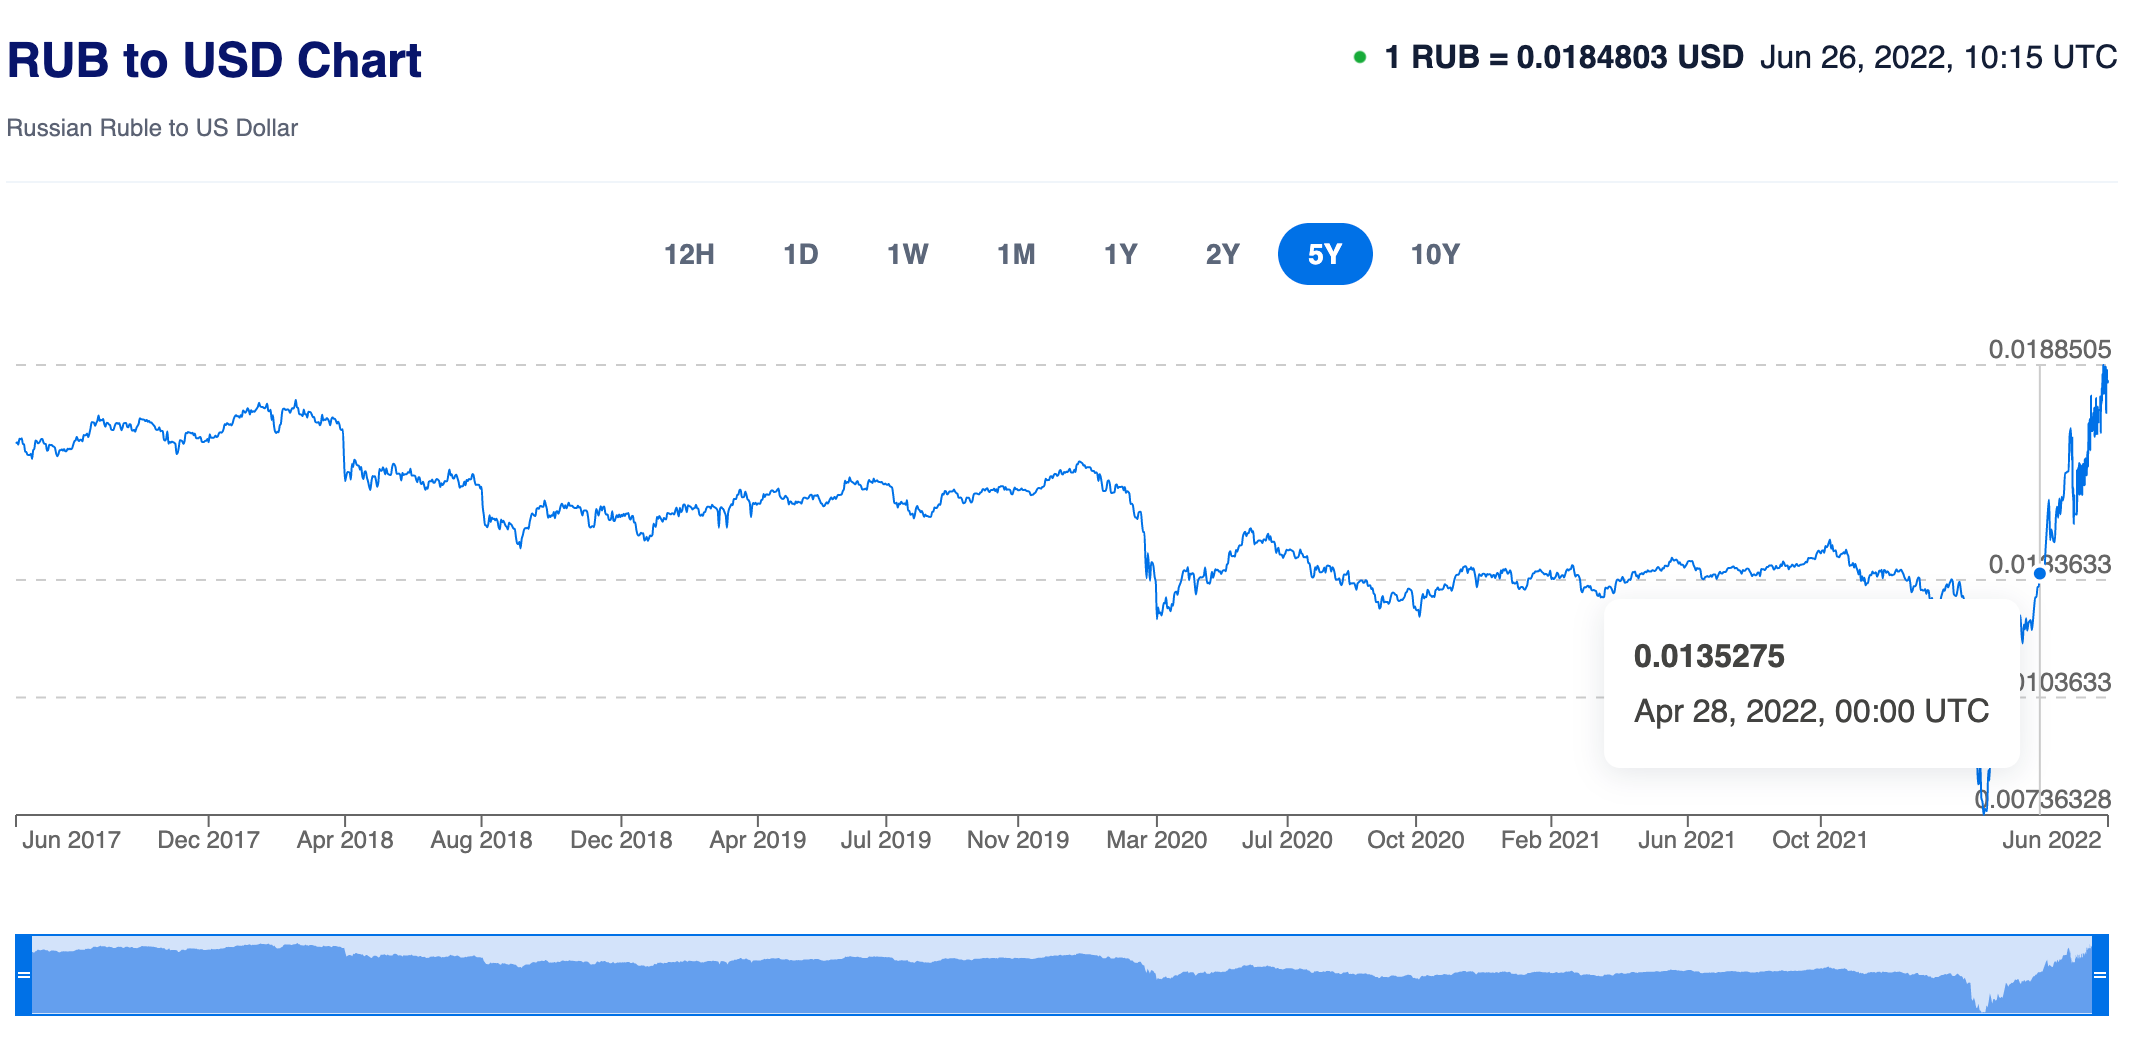The image size is (2152, 1056).
Task: Expand chart to 10Y range
Action: [1434, 254]
